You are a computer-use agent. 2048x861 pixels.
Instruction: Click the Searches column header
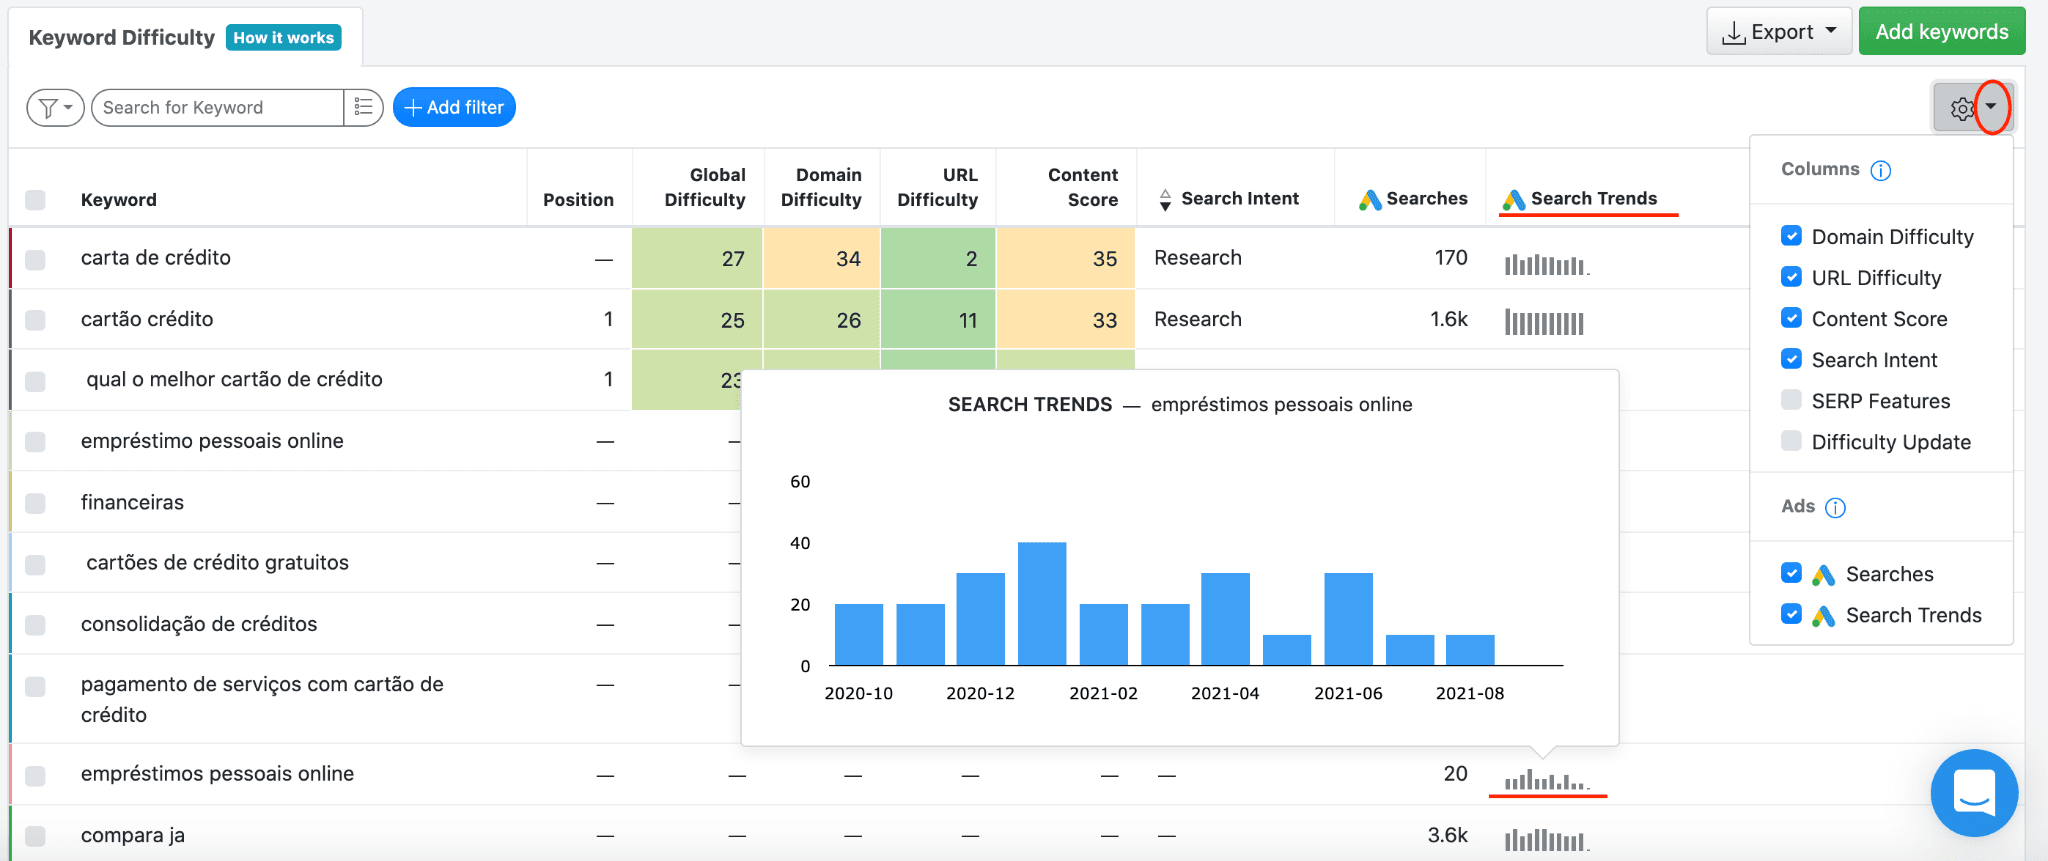[x=1413, y=199]
